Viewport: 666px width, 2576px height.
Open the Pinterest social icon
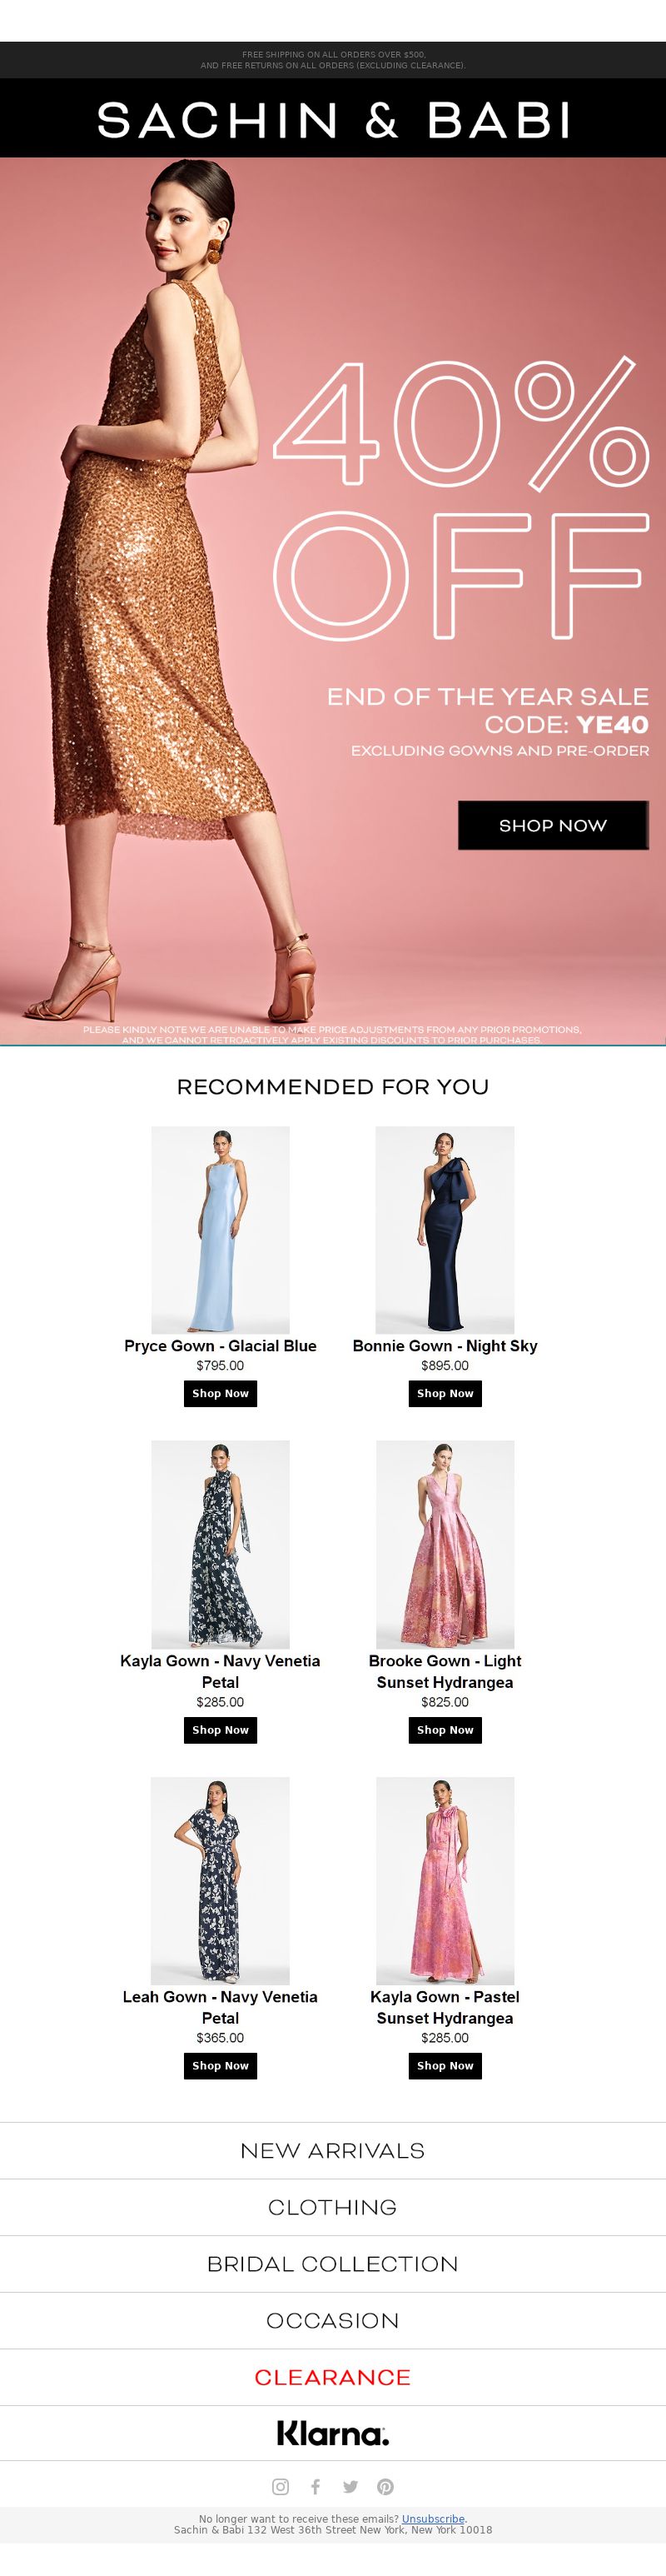coord(385,2486)
